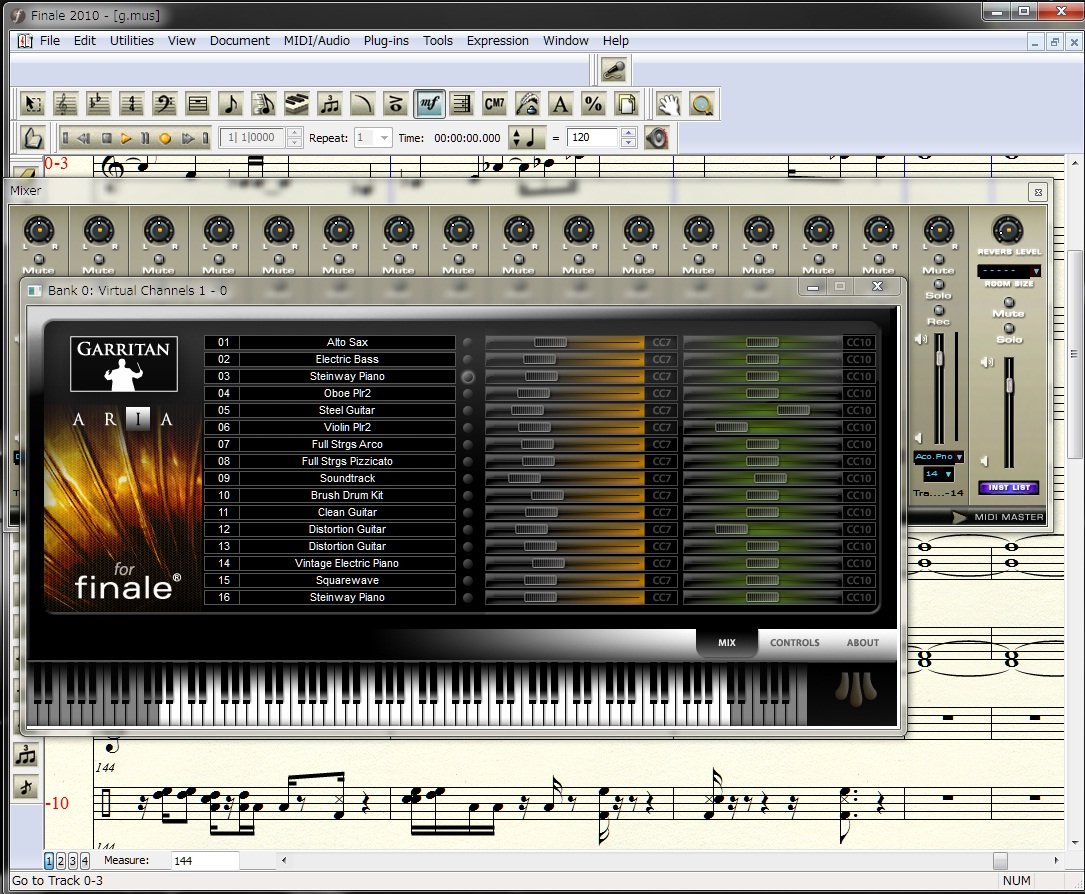Click the microphone audio tool icon

(x=613, y=71)
